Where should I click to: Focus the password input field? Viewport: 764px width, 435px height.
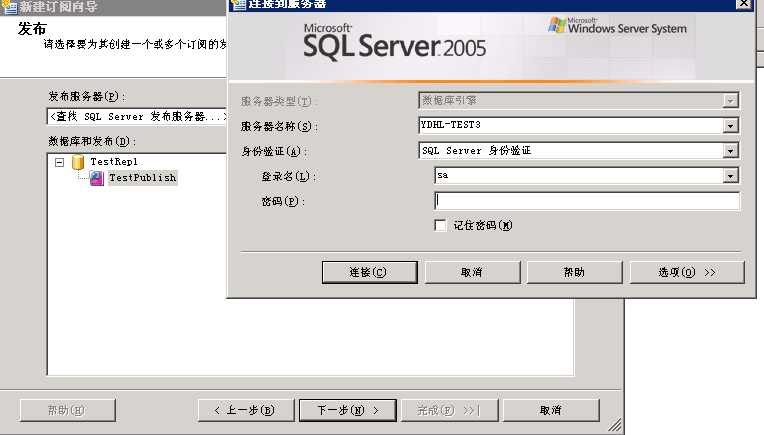[x=587, y=201]
